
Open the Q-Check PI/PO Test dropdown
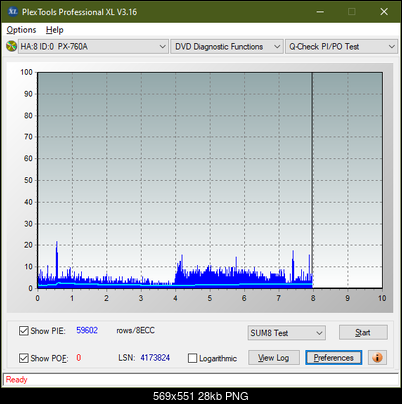341,46
